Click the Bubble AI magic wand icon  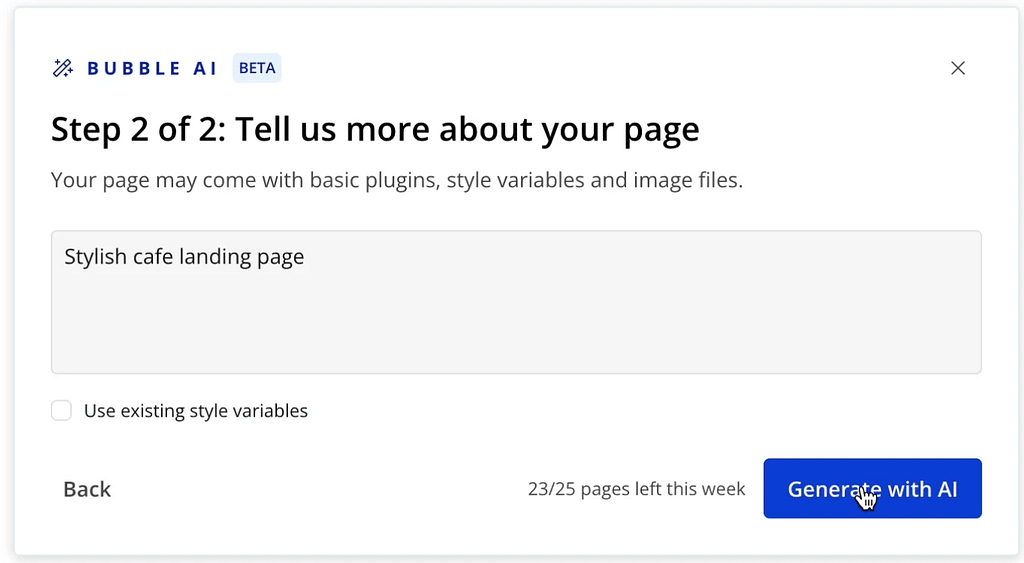[63, 68]
